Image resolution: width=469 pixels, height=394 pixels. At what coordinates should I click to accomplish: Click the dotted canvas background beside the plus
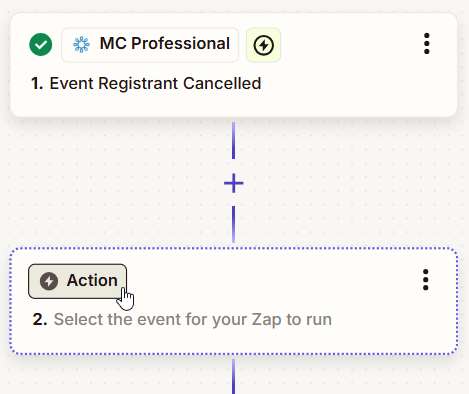(x=333, y=183)
